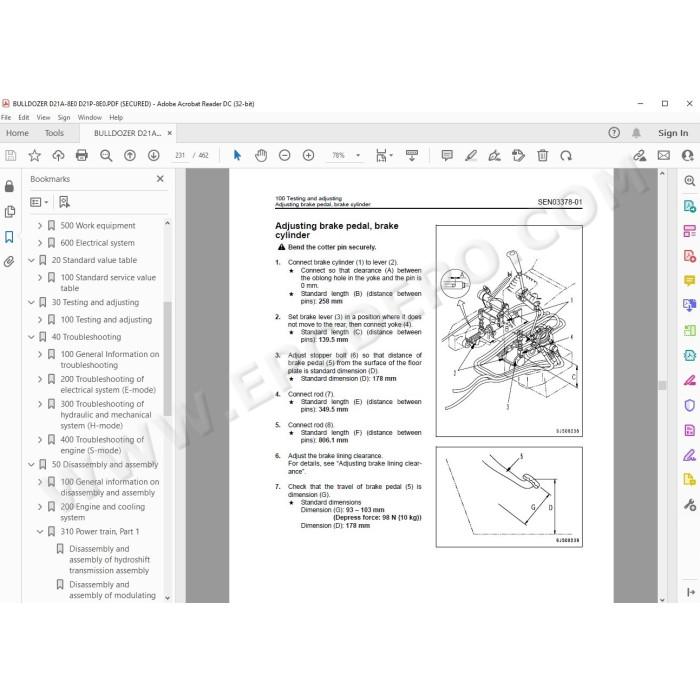
Task: Click the scrolling mode toolbar icon
Action: [412, 155]
